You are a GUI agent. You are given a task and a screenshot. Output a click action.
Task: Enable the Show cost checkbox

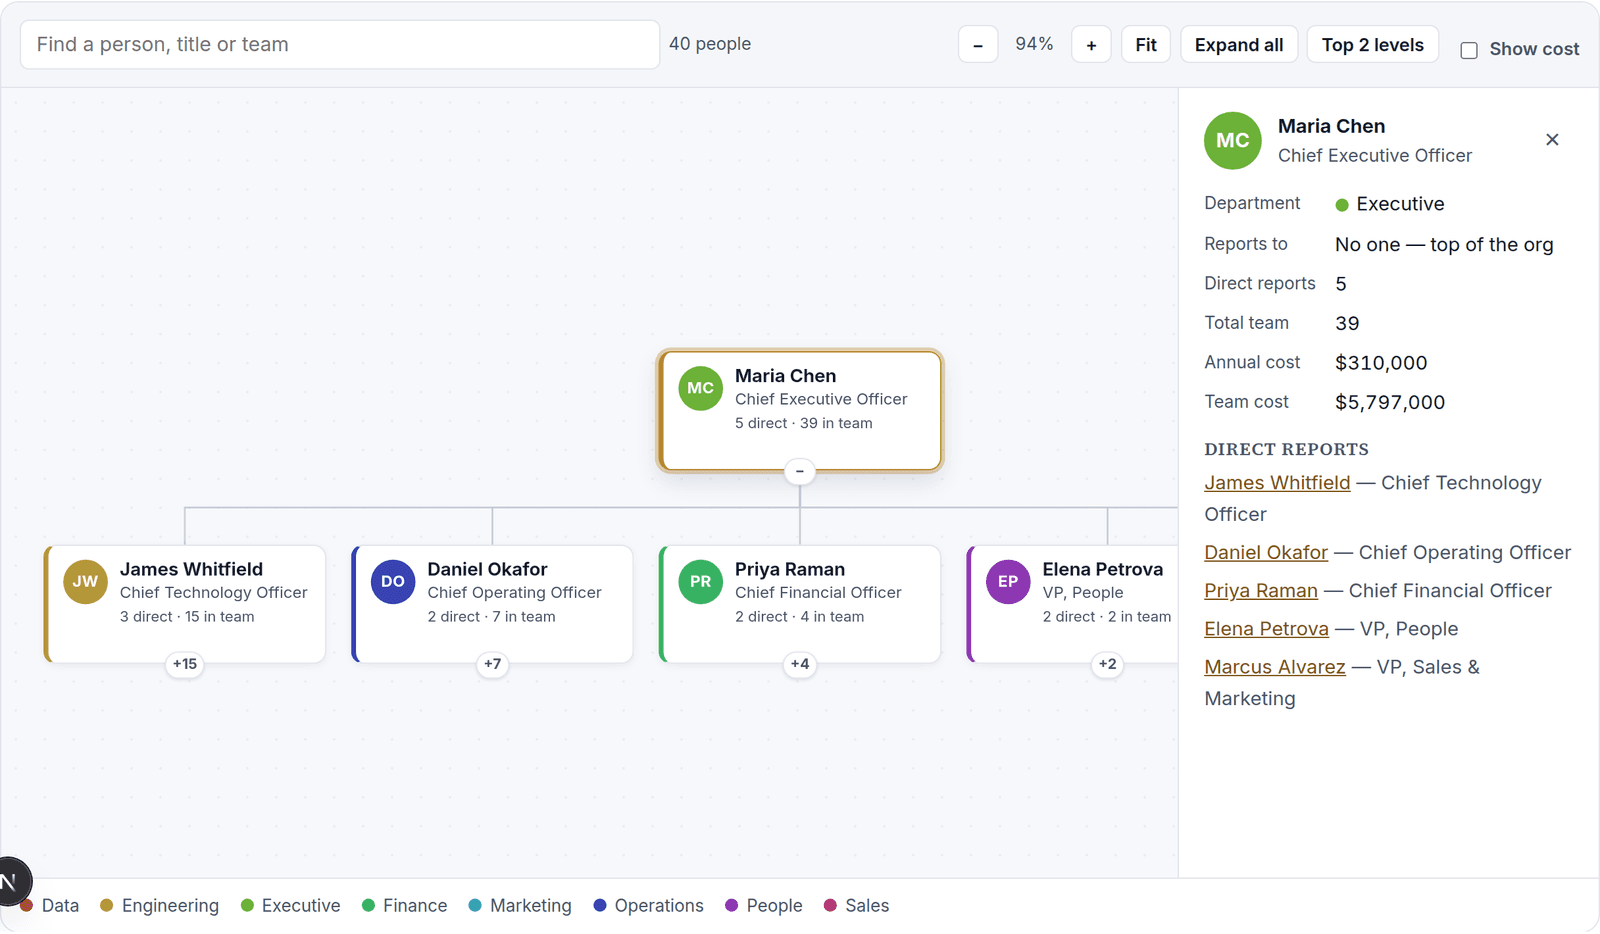[1469, 50]
